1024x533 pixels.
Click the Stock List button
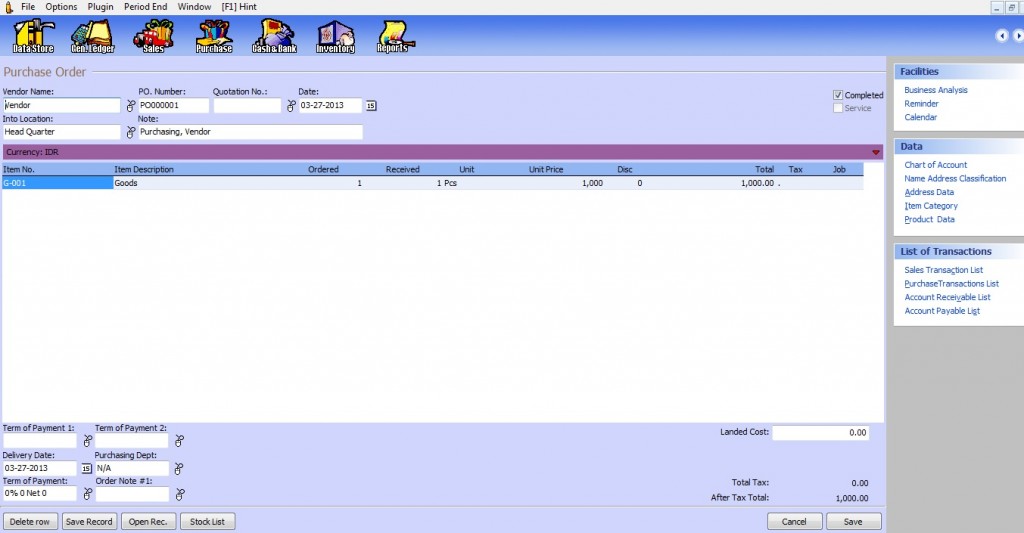click(207, 521)
